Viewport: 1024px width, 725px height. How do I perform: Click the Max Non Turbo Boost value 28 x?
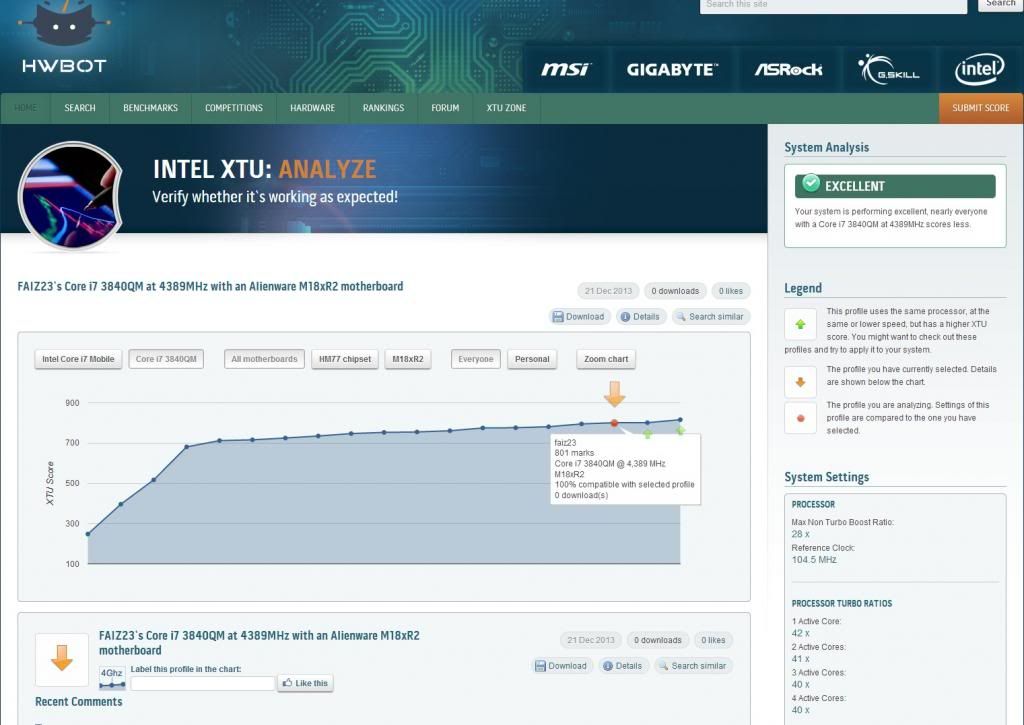click(x=801, y=534)
